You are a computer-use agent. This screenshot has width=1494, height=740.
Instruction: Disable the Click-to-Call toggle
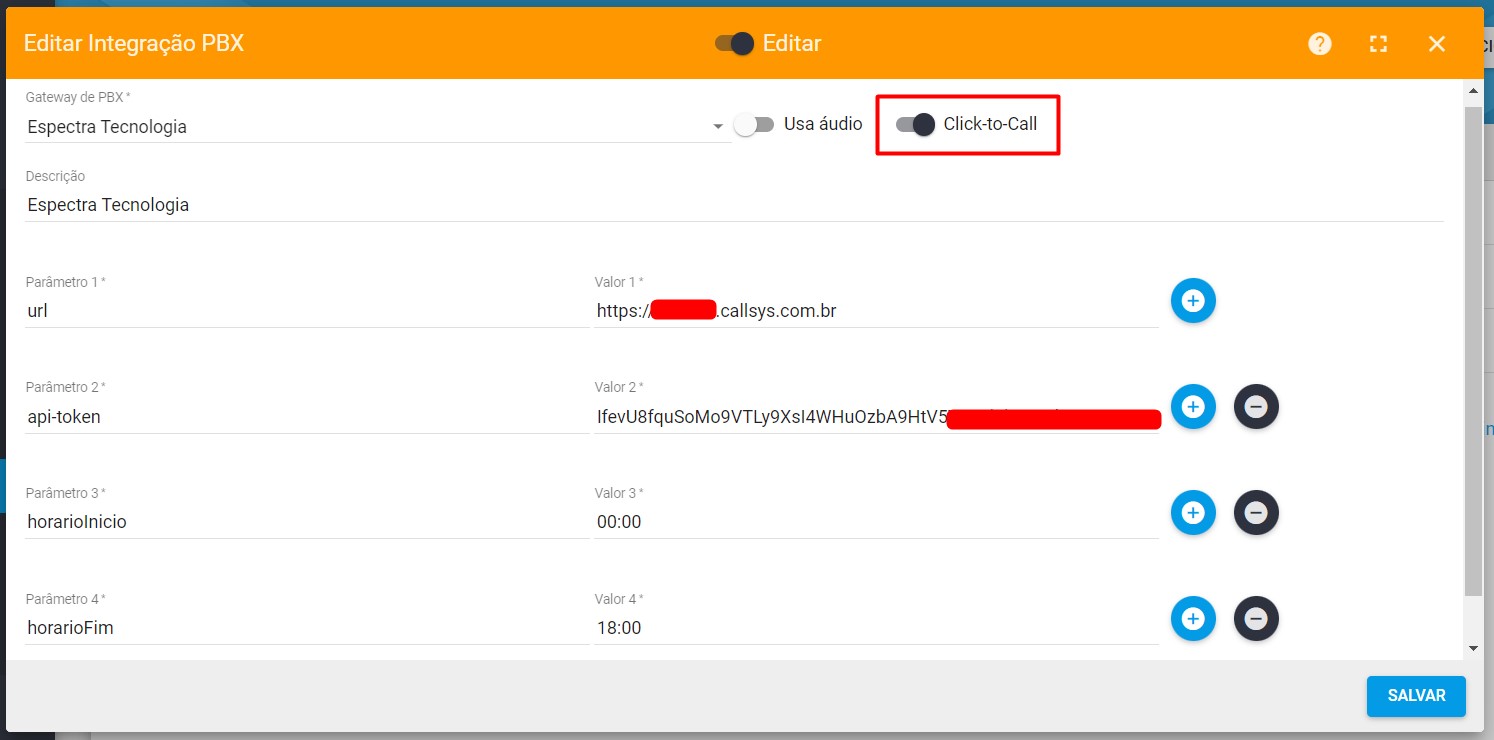(x=913, y=124)
